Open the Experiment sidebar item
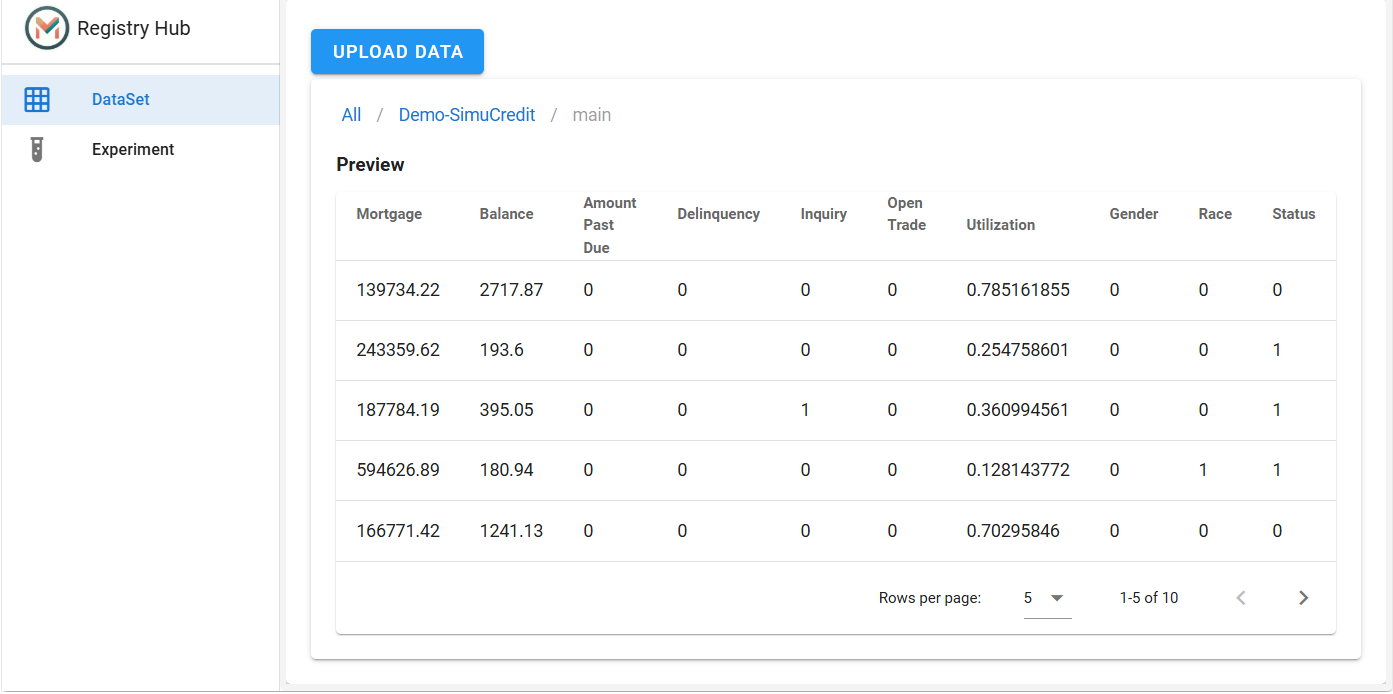This screenshot has width=1393, height=694. click(140, 150)
